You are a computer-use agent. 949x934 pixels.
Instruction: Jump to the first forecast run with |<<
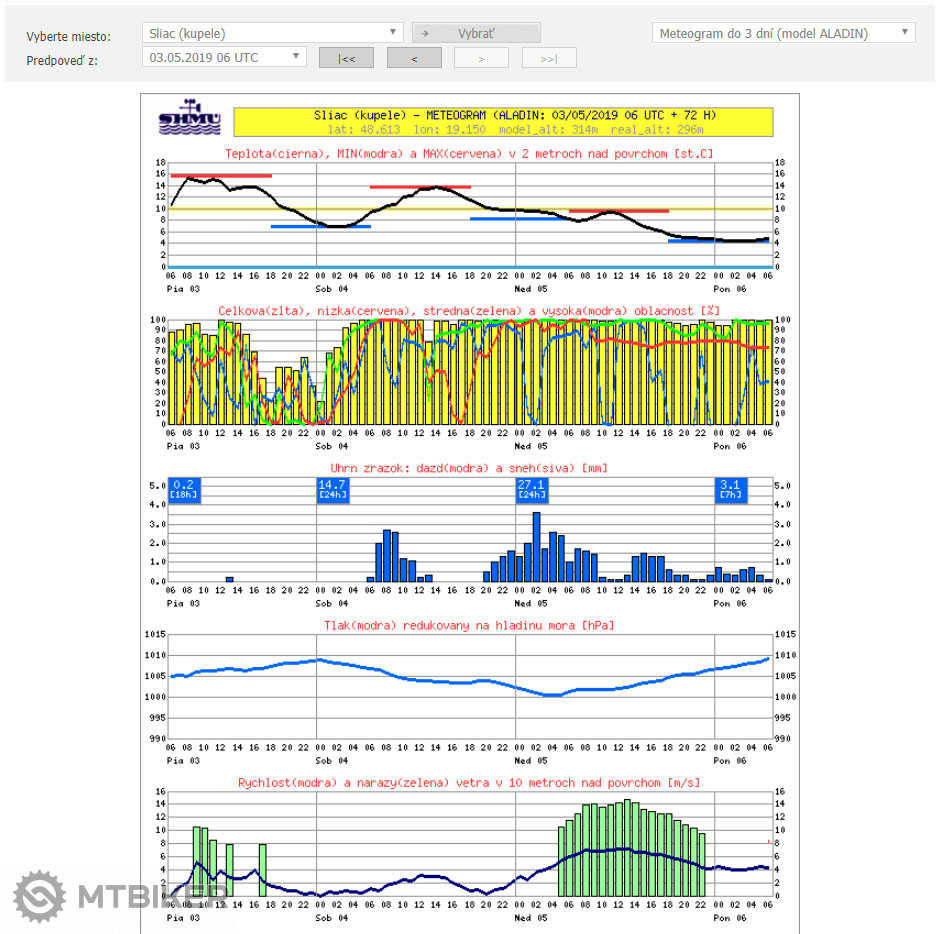(347, 58)
